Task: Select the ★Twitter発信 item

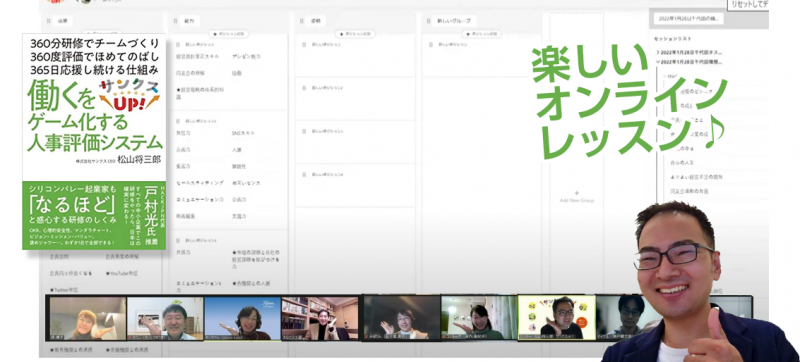Action: [x=64, y=290]
